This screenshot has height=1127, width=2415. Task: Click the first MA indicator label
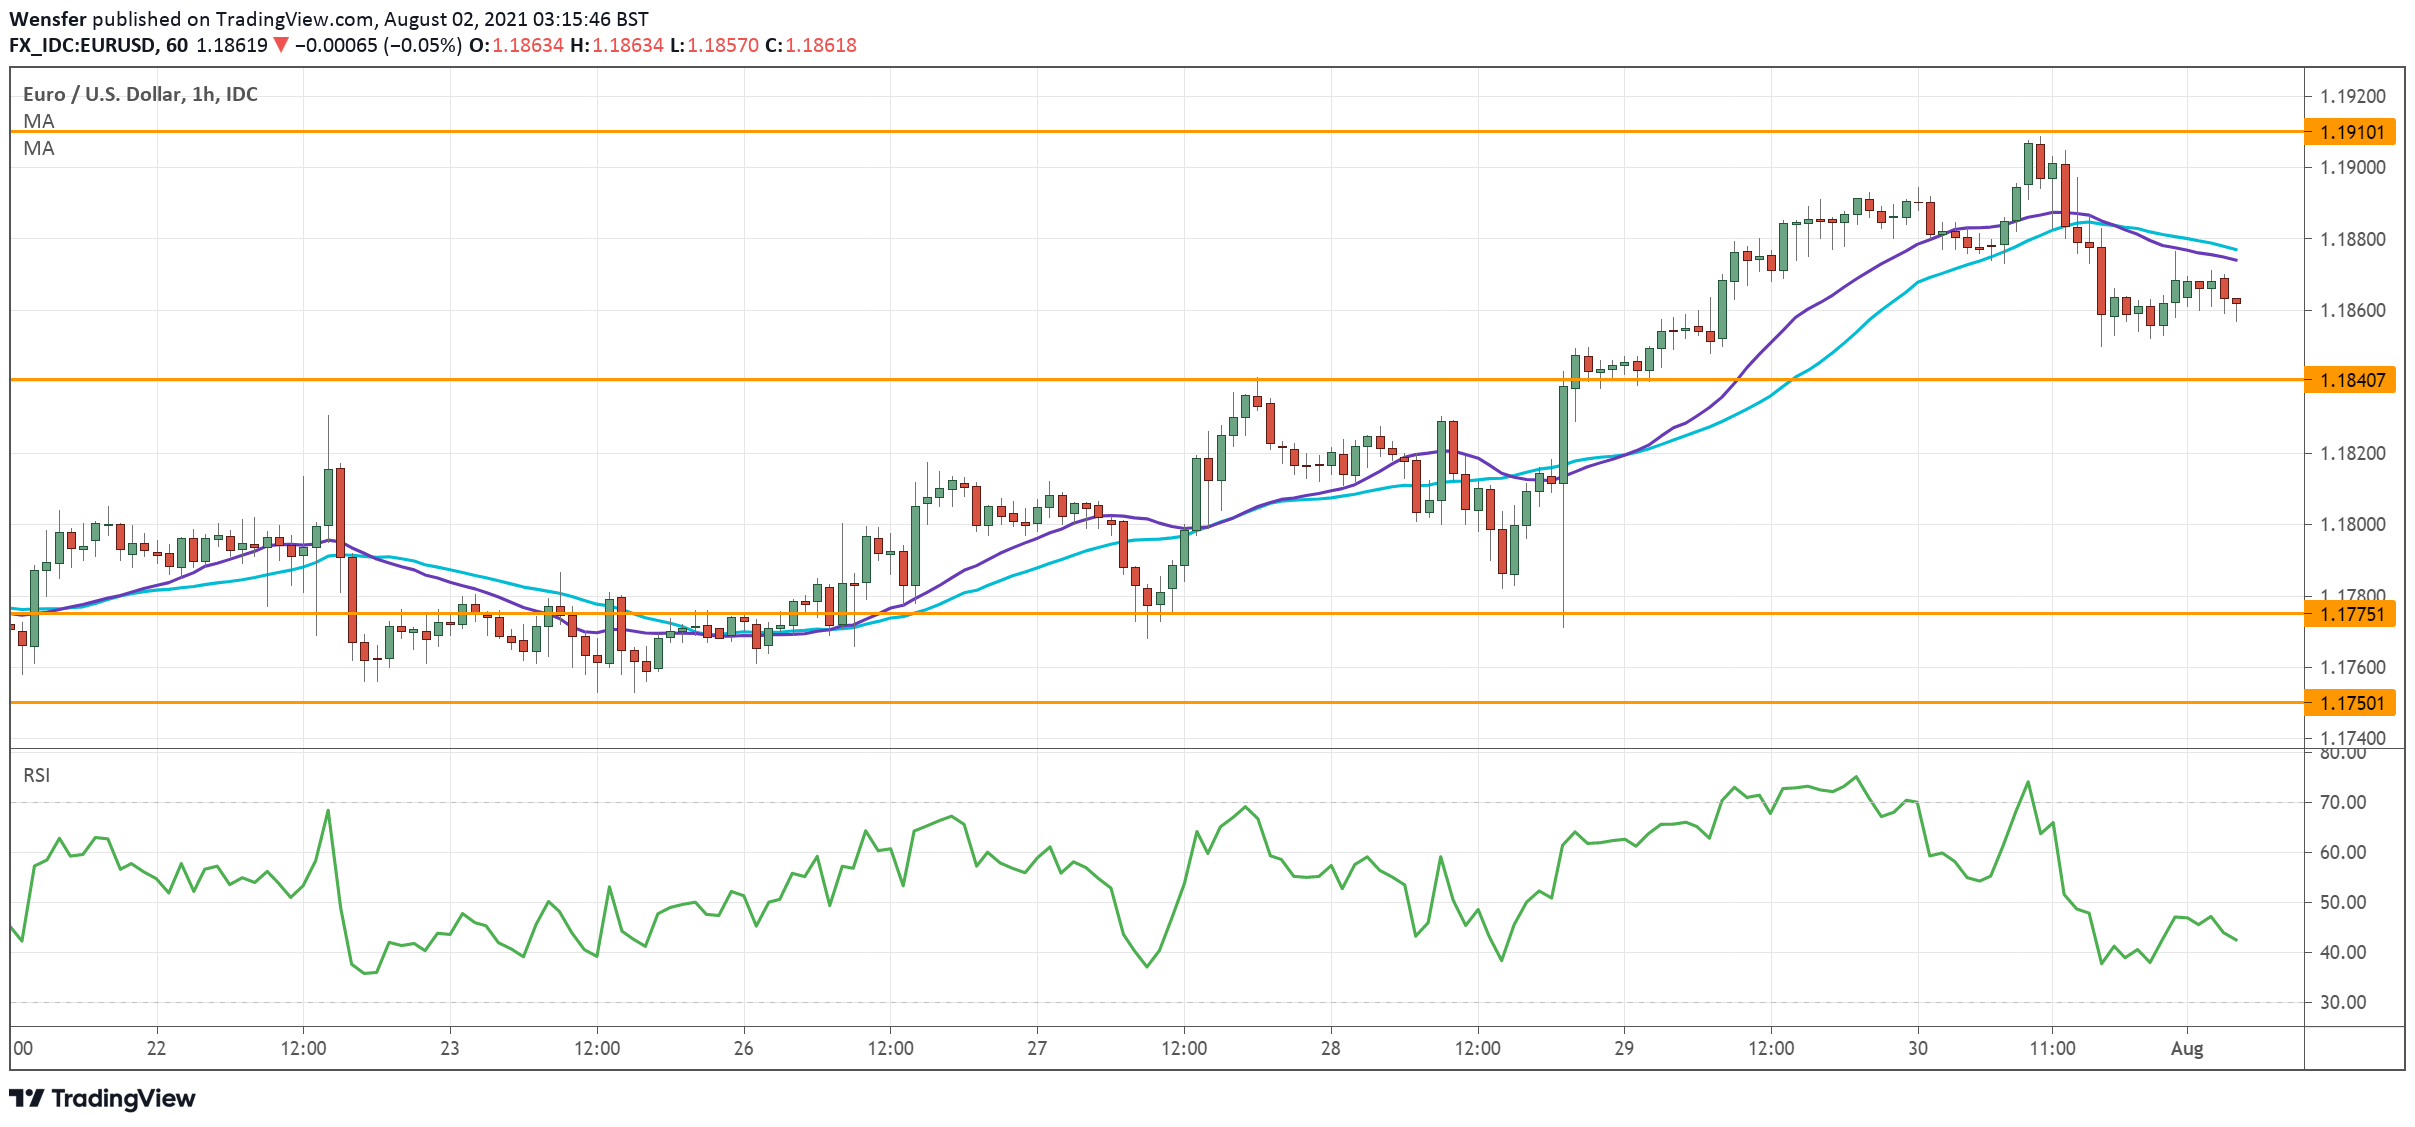[39, 121]
